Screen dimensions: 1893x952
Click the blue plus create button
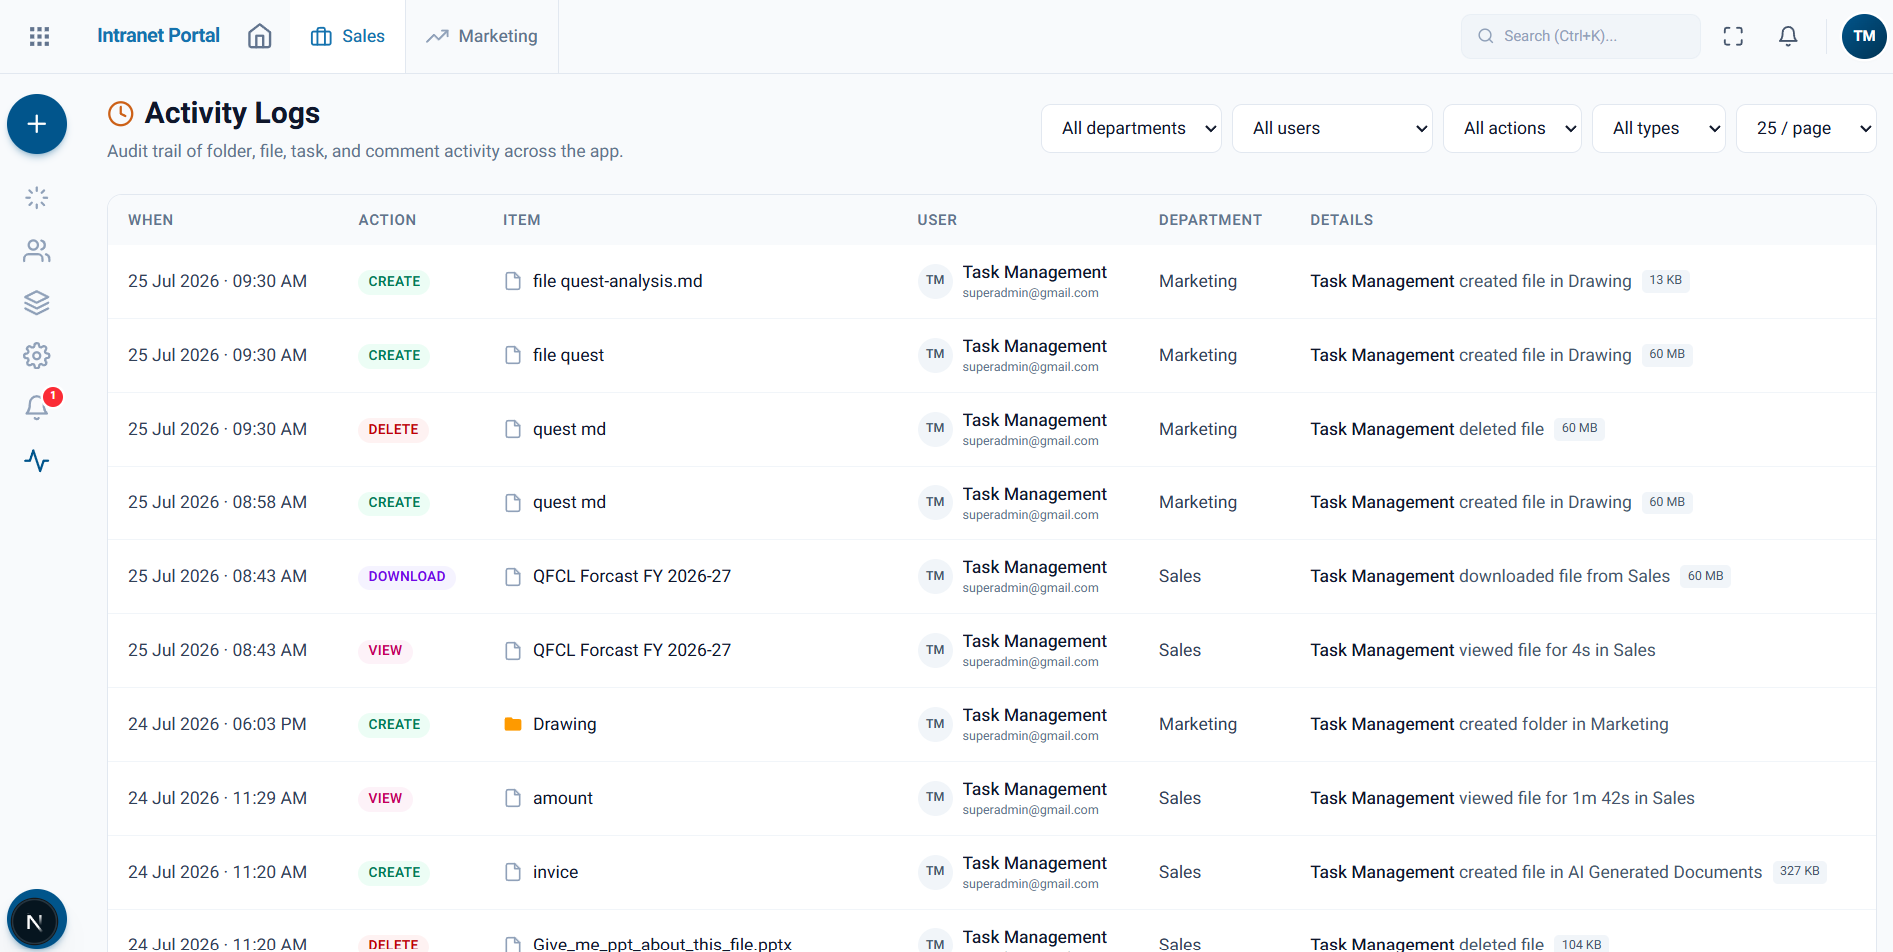coord(37,124)
